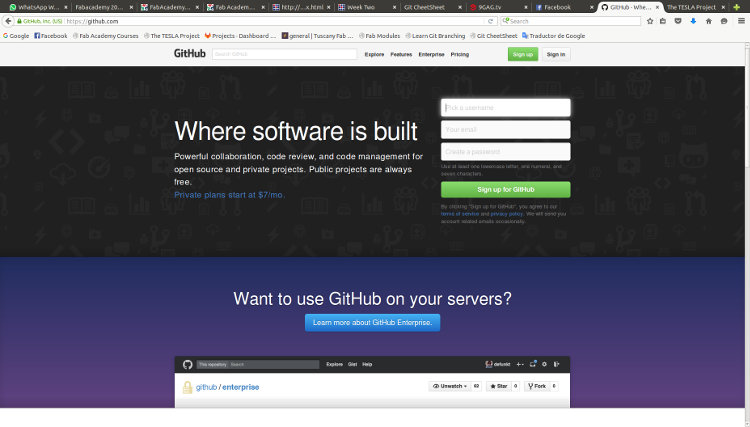Open Enterprise in GitHub navigation
This screenshot has width=750, height=427.
(431, 55)
